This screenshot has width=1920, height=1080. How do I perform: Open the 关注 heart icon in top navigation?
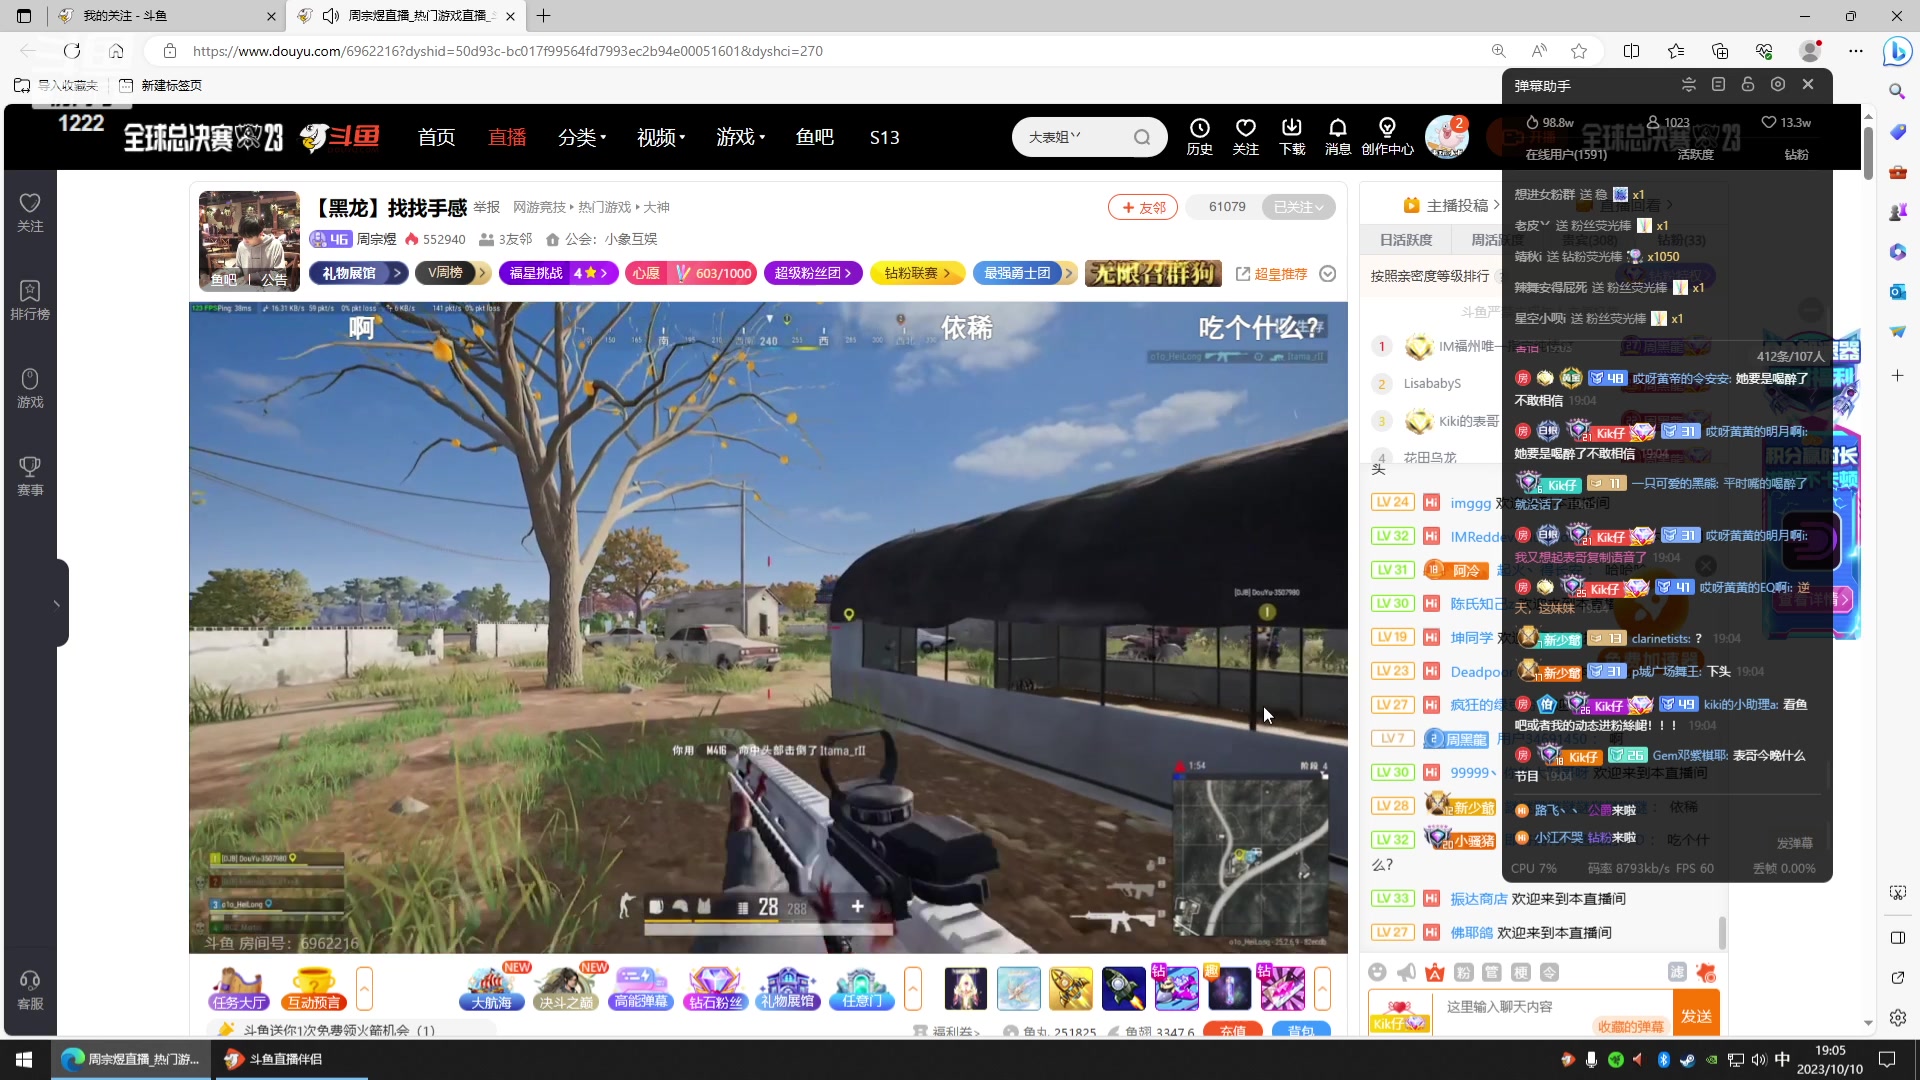click(1245, 136)
